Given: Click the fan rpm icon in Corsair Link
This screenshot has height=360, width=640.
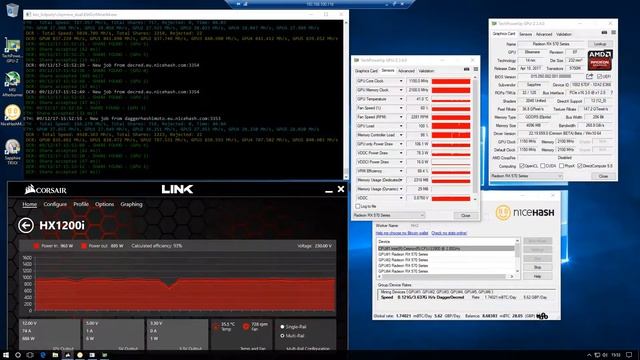Looking at the screenshot, I should click(x=246, y=327).
